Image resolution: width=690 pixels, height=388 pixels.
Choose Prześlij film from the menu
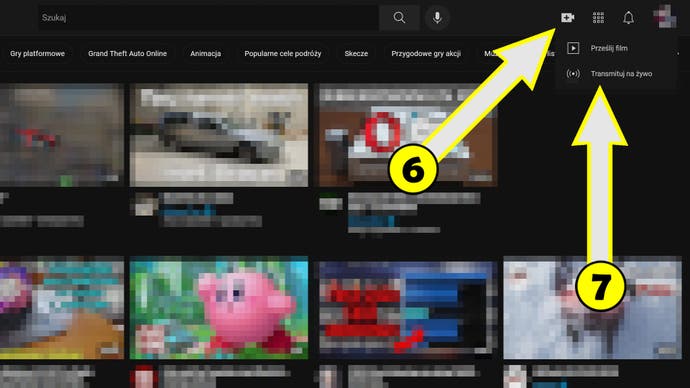(616, 48)
